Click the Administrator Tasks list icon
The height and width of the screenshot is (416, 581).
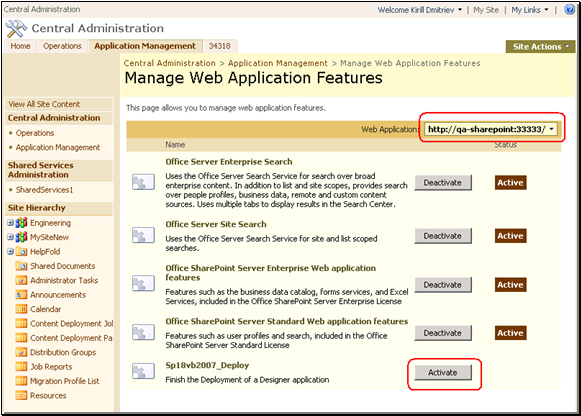[21, 280]
